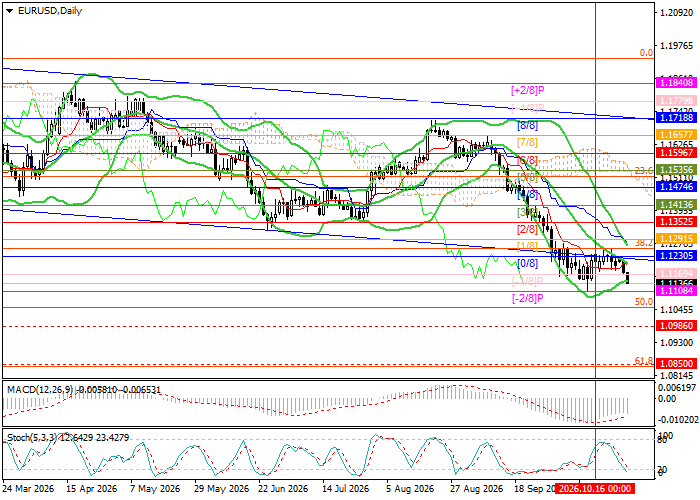Click the olive 1.15356 price label

click(676, 170)
